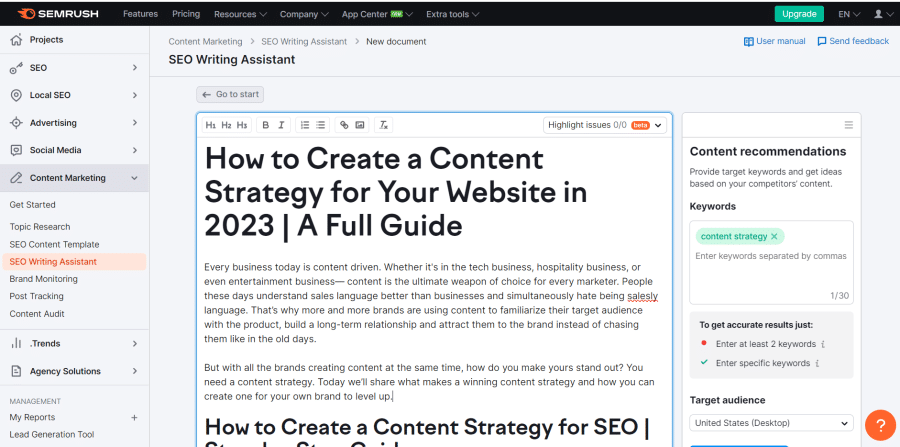Click the Local SEO pin icon
The image size is (900, 447).
click(x=17, y=95)
